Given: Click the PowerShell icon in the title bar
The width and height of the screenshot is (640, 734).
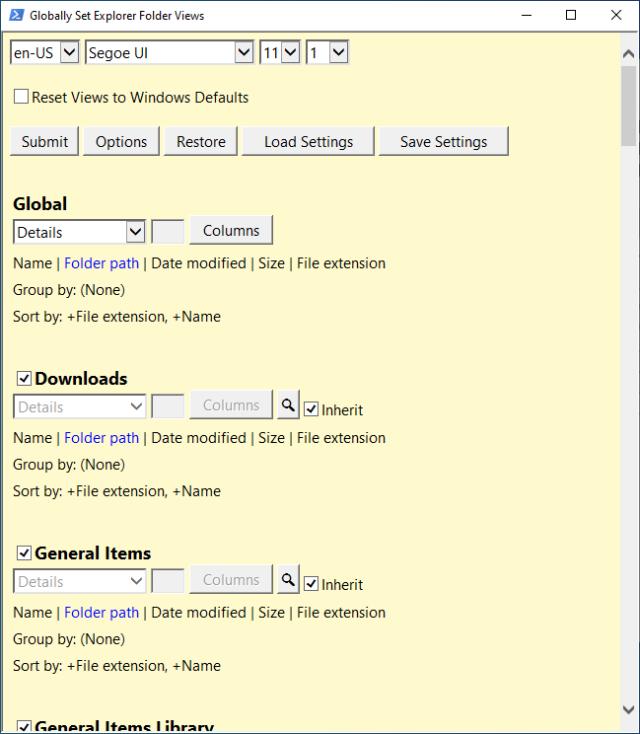Looking at the screenshot, I should (x=16, y=15).
